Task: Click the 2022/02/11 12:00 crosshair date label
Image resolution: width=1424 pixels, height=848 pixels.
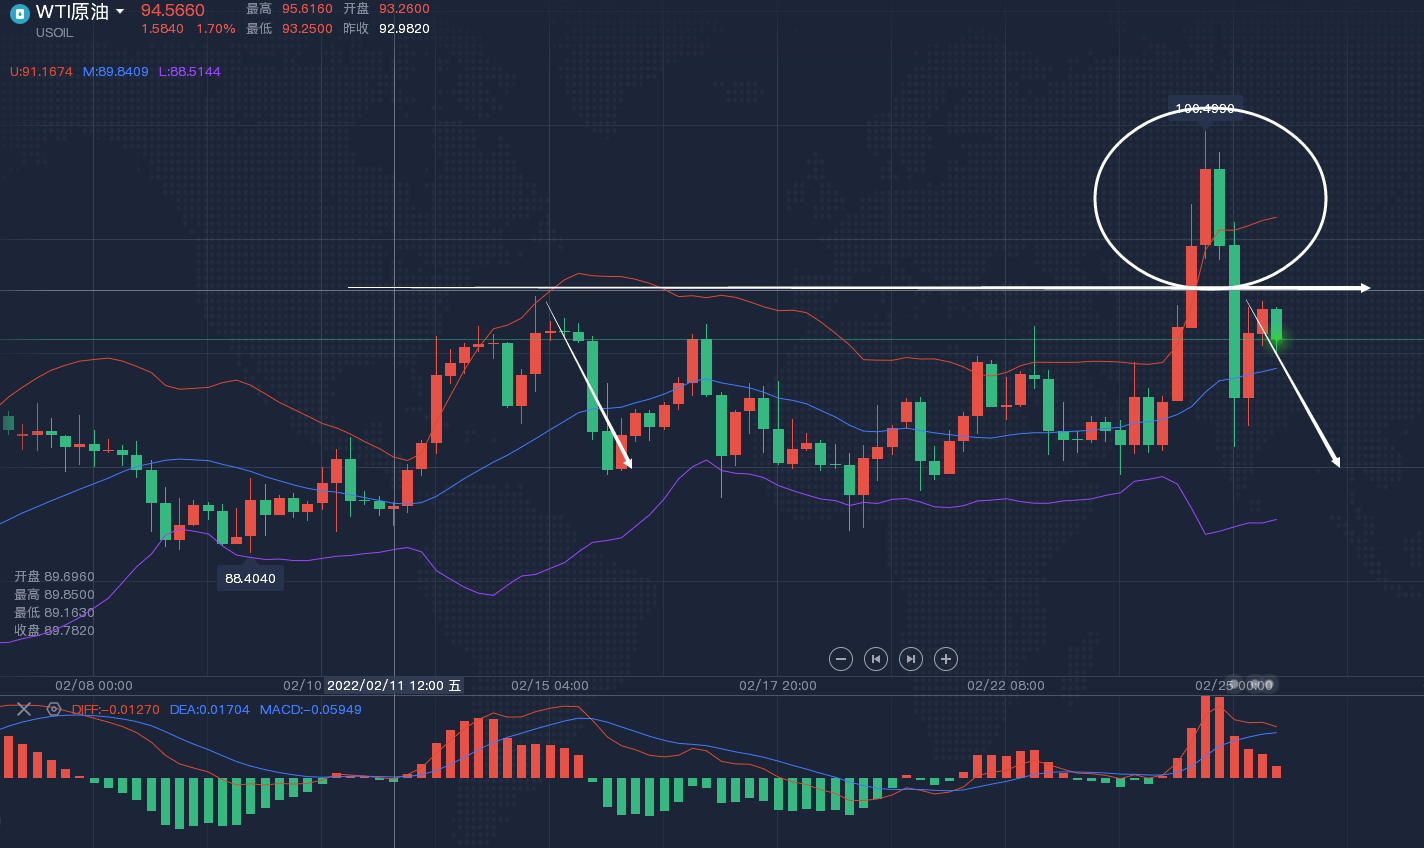Action: click(x=394, y=686)
